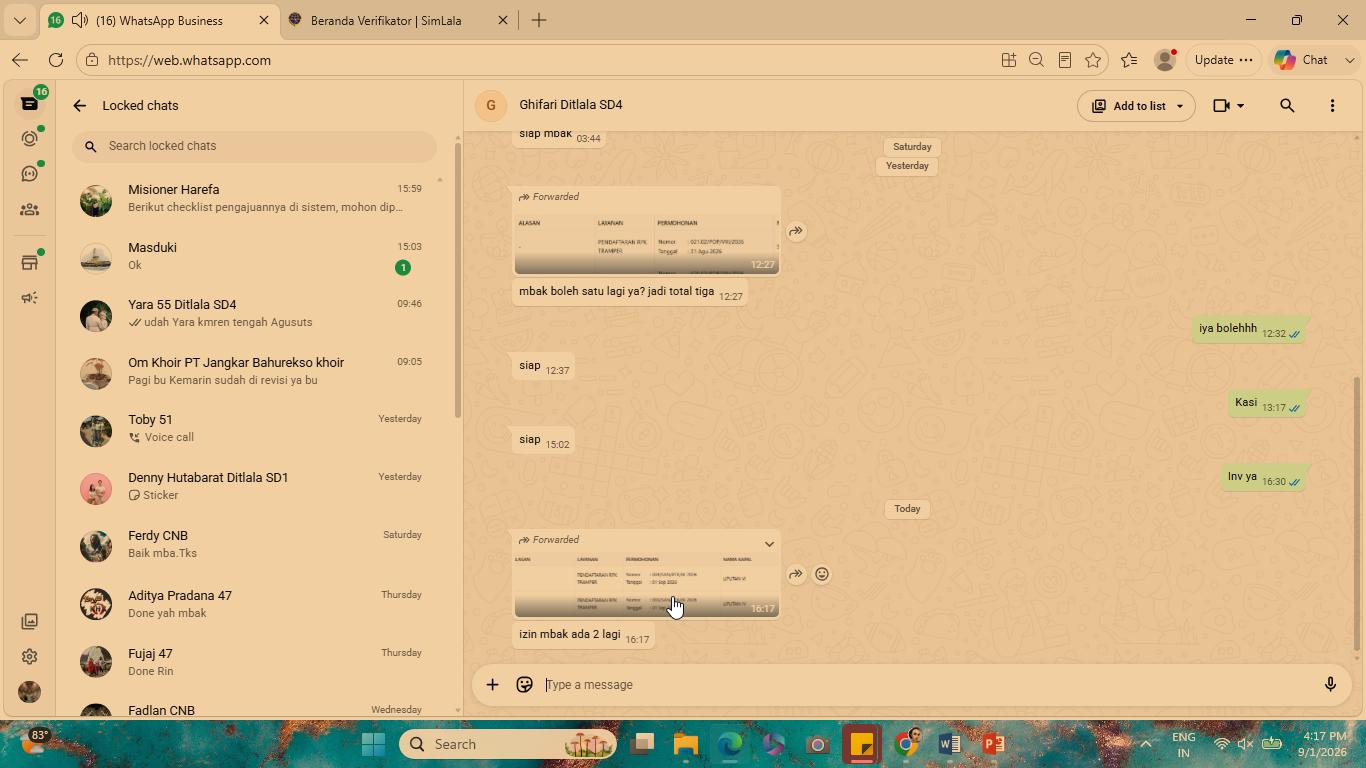1366x768 pixels.
Task: Search within the Ghifari chat
Action: (x=1287, y=106)
